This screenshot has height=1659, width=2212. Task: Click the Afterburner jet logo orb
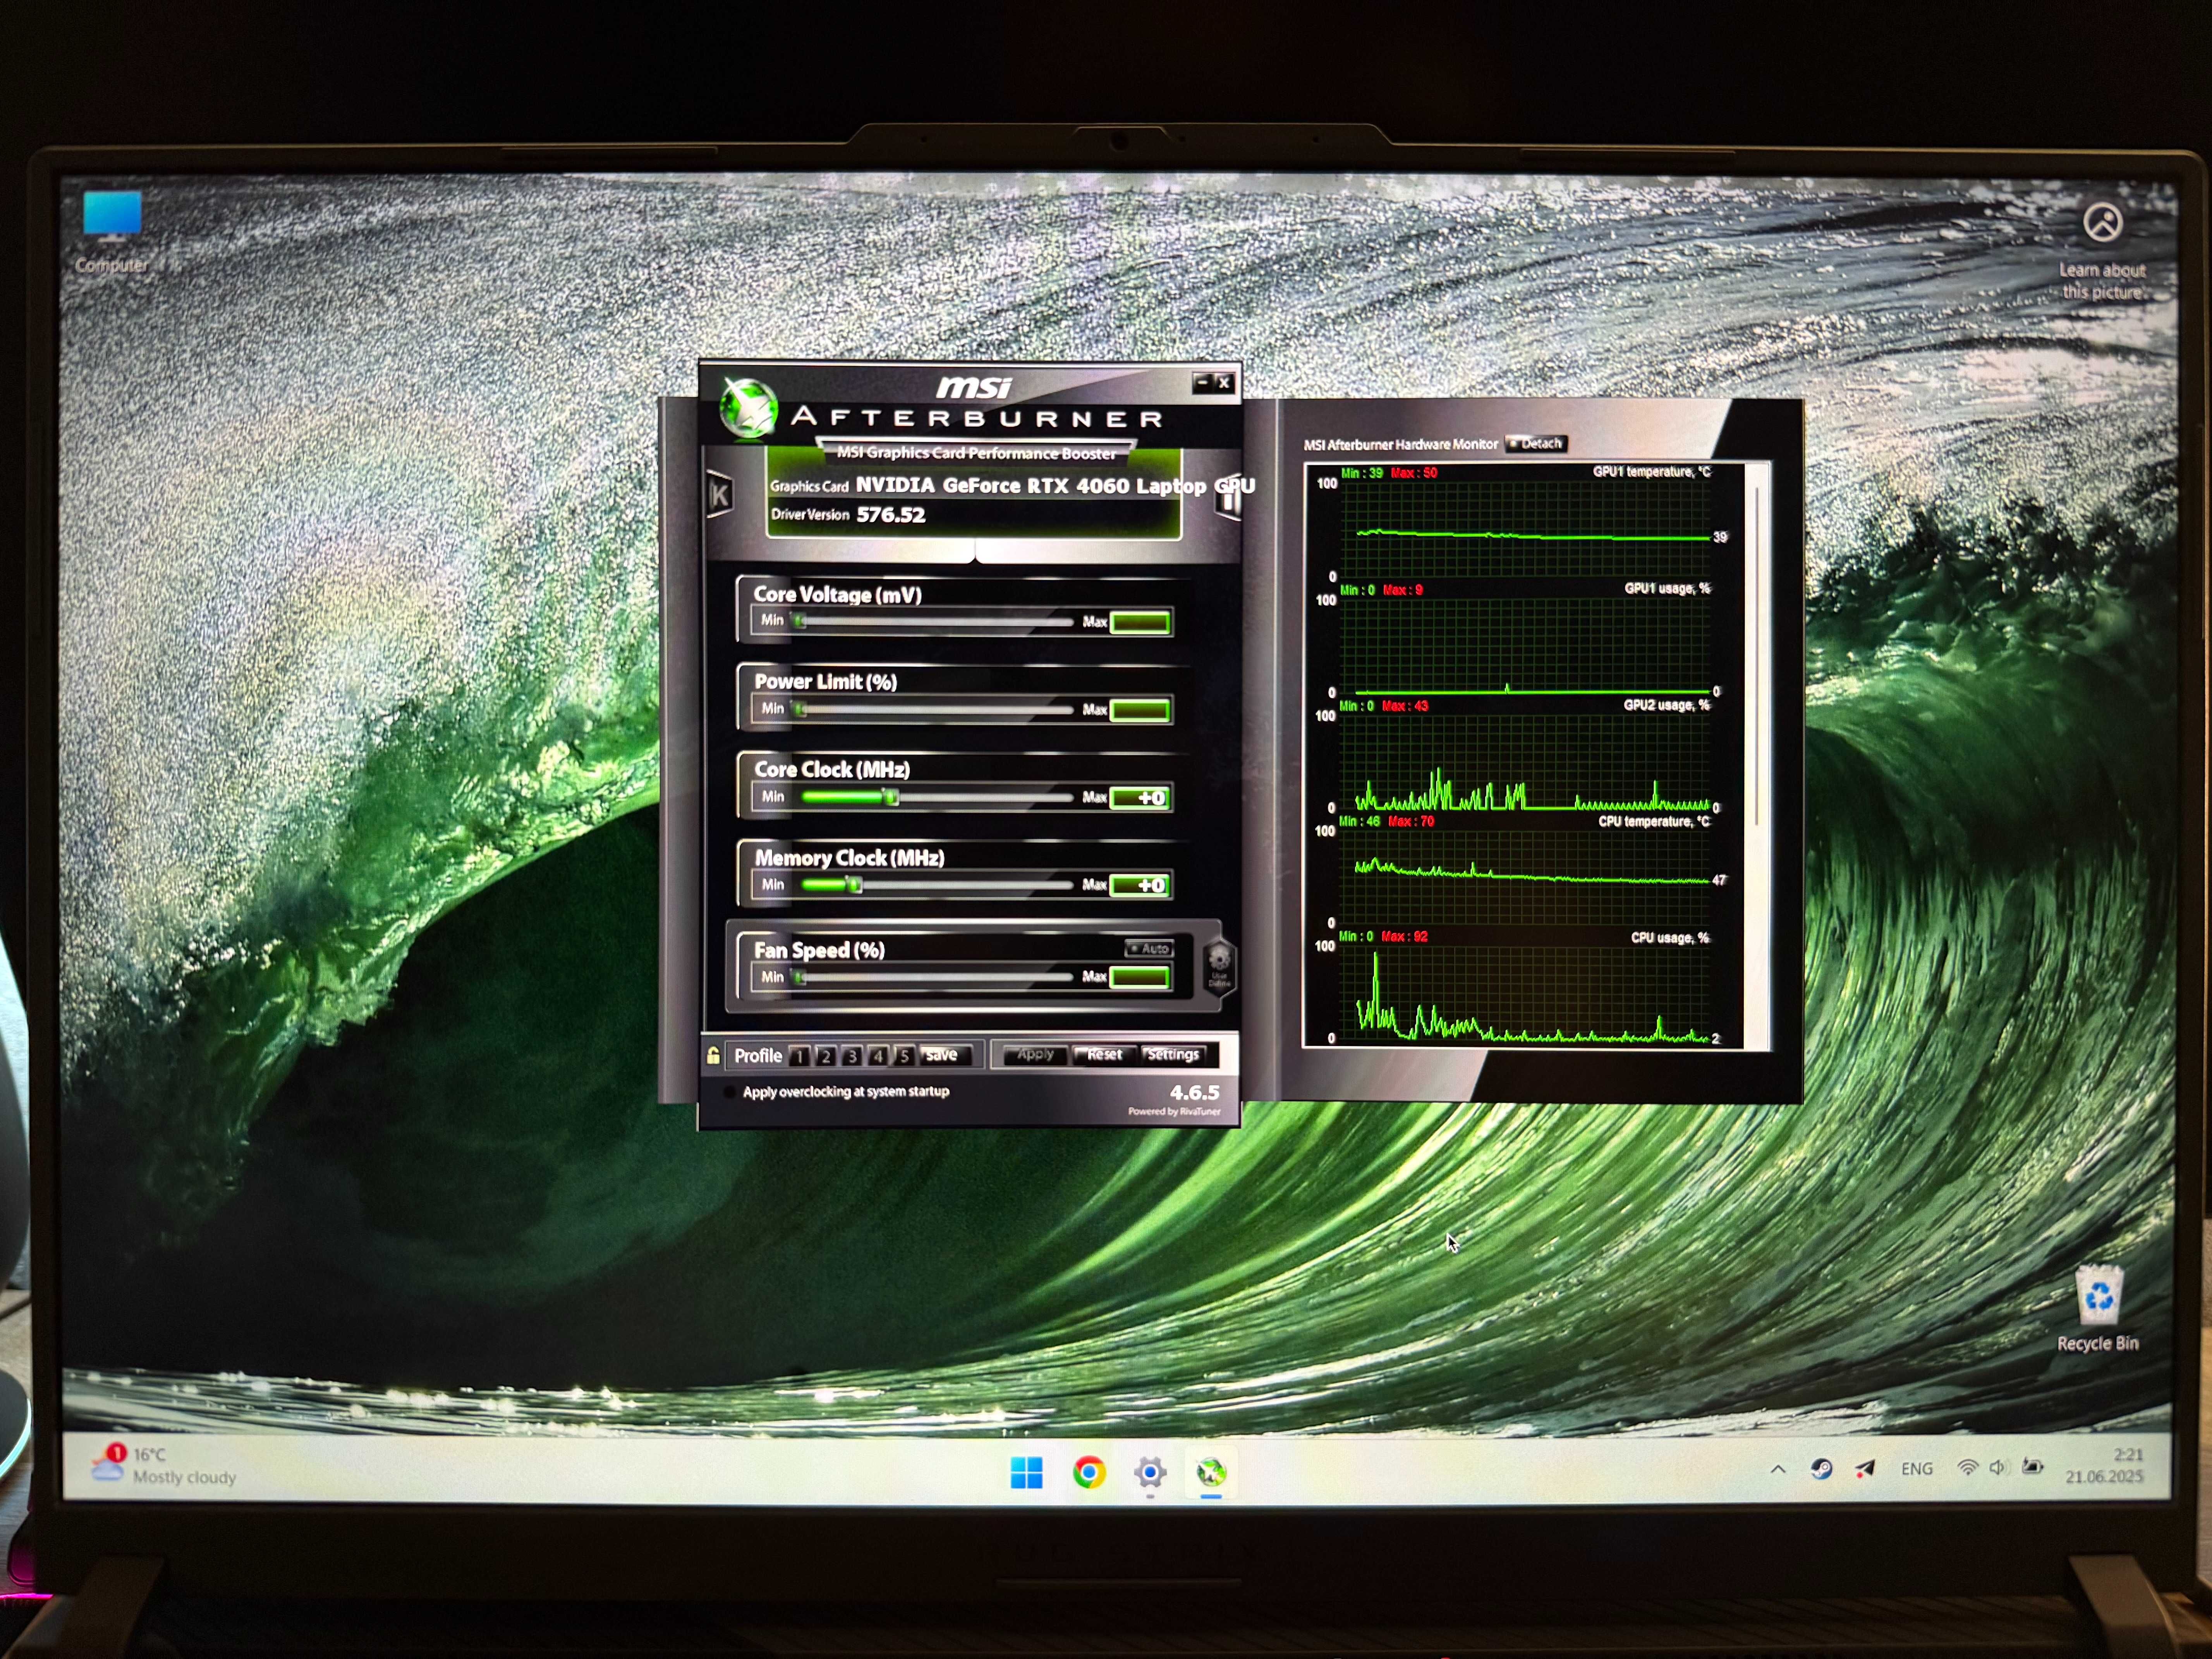[x=749, y=409]
